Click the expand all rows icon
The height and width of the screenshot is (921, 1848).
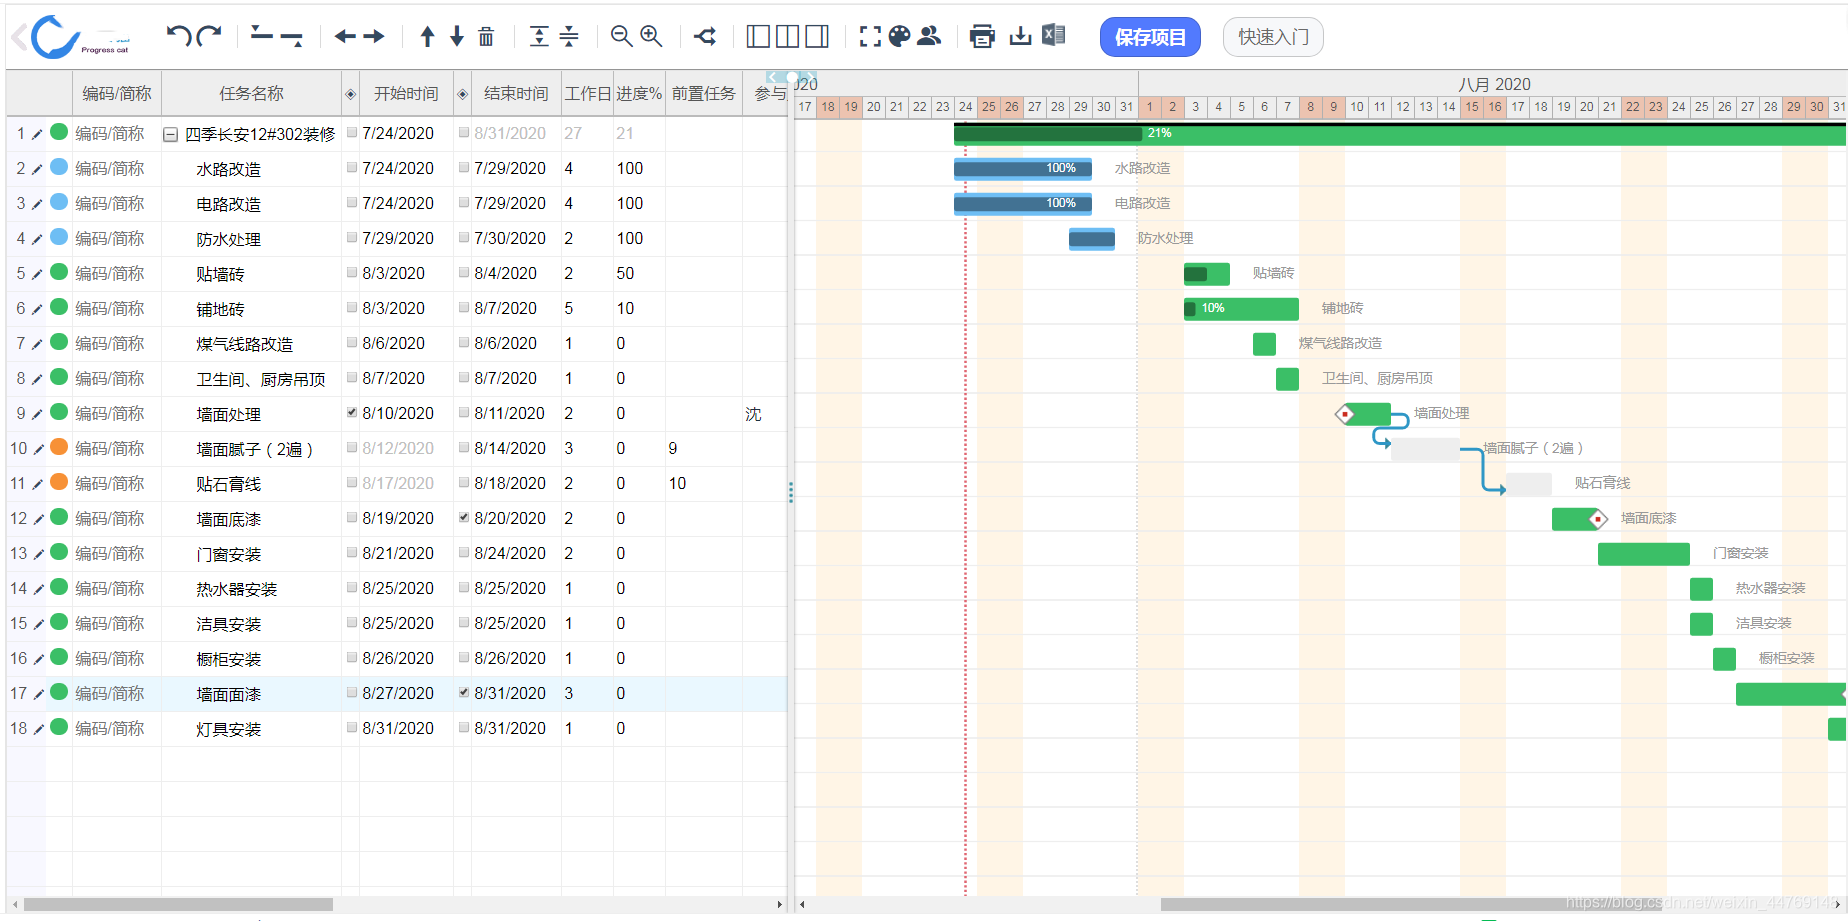539,37
